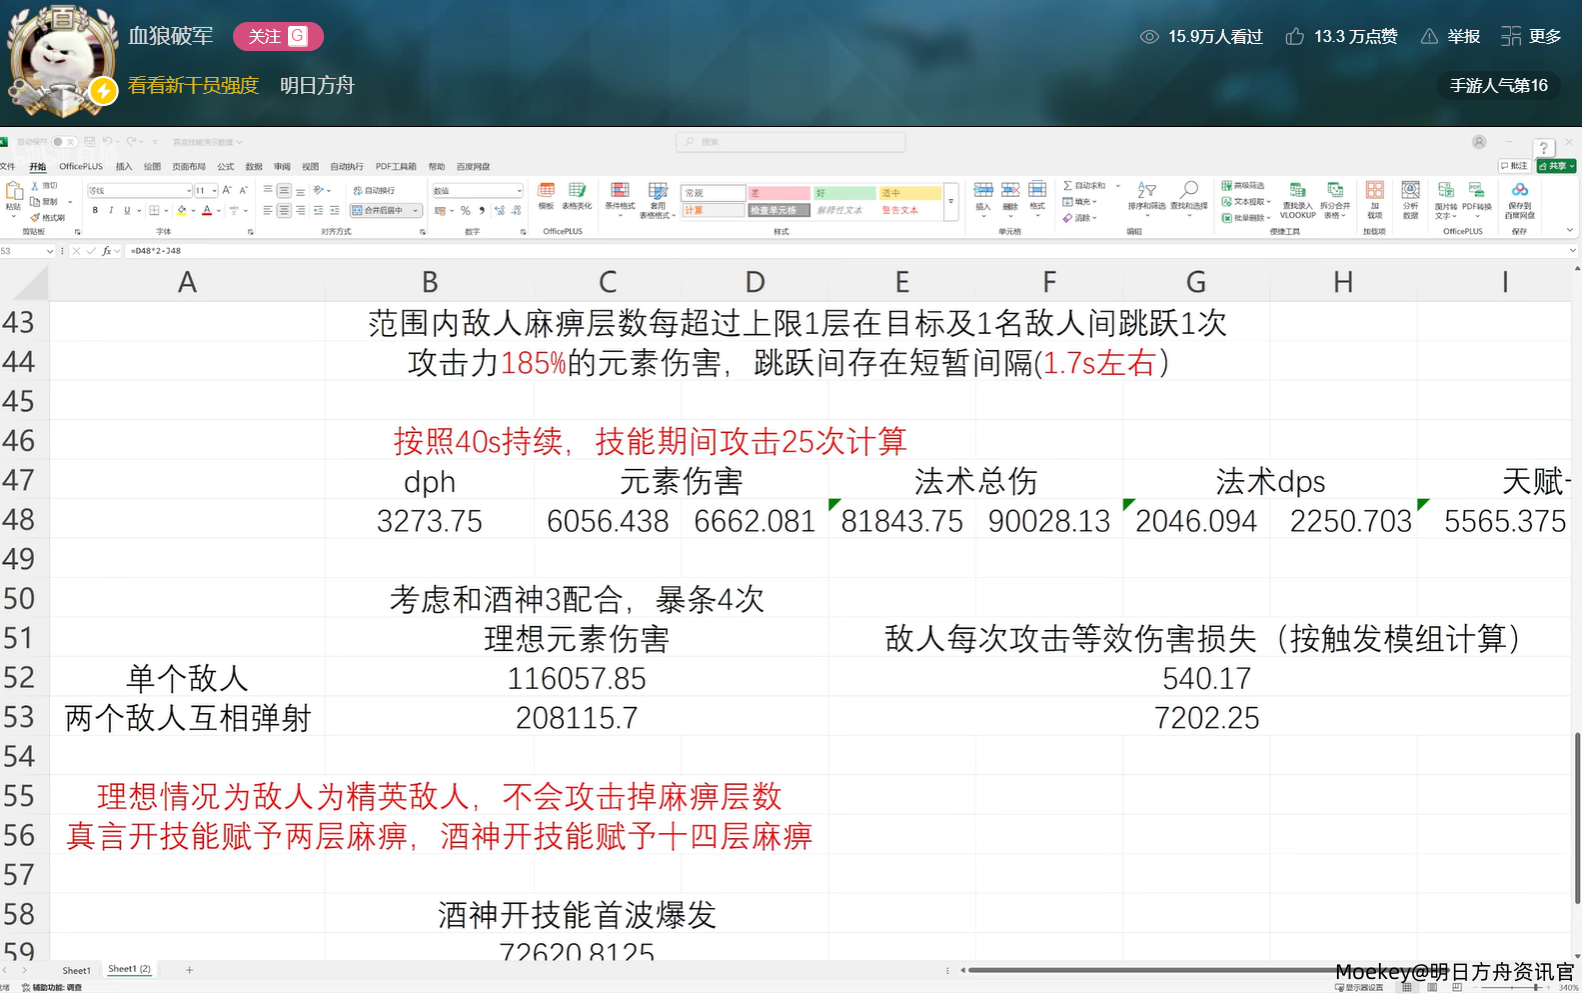Image resolution: width=1582 pixels, height=994 pixels.
Task: Click the VLOOKUP lookup entry icon
Action: pyautogui.click(x=1297, y=194)
